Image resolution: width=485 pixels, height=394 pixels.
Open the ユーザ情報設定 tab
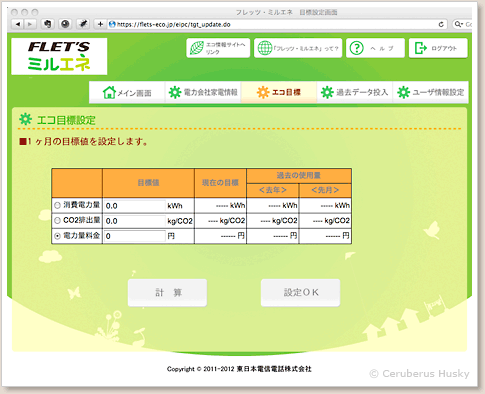tap(431, 92)
